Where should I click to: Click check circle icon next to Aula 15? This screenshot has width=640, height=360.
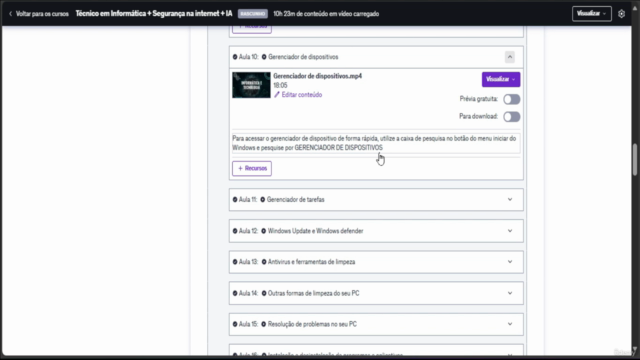(x=235, y=324)
